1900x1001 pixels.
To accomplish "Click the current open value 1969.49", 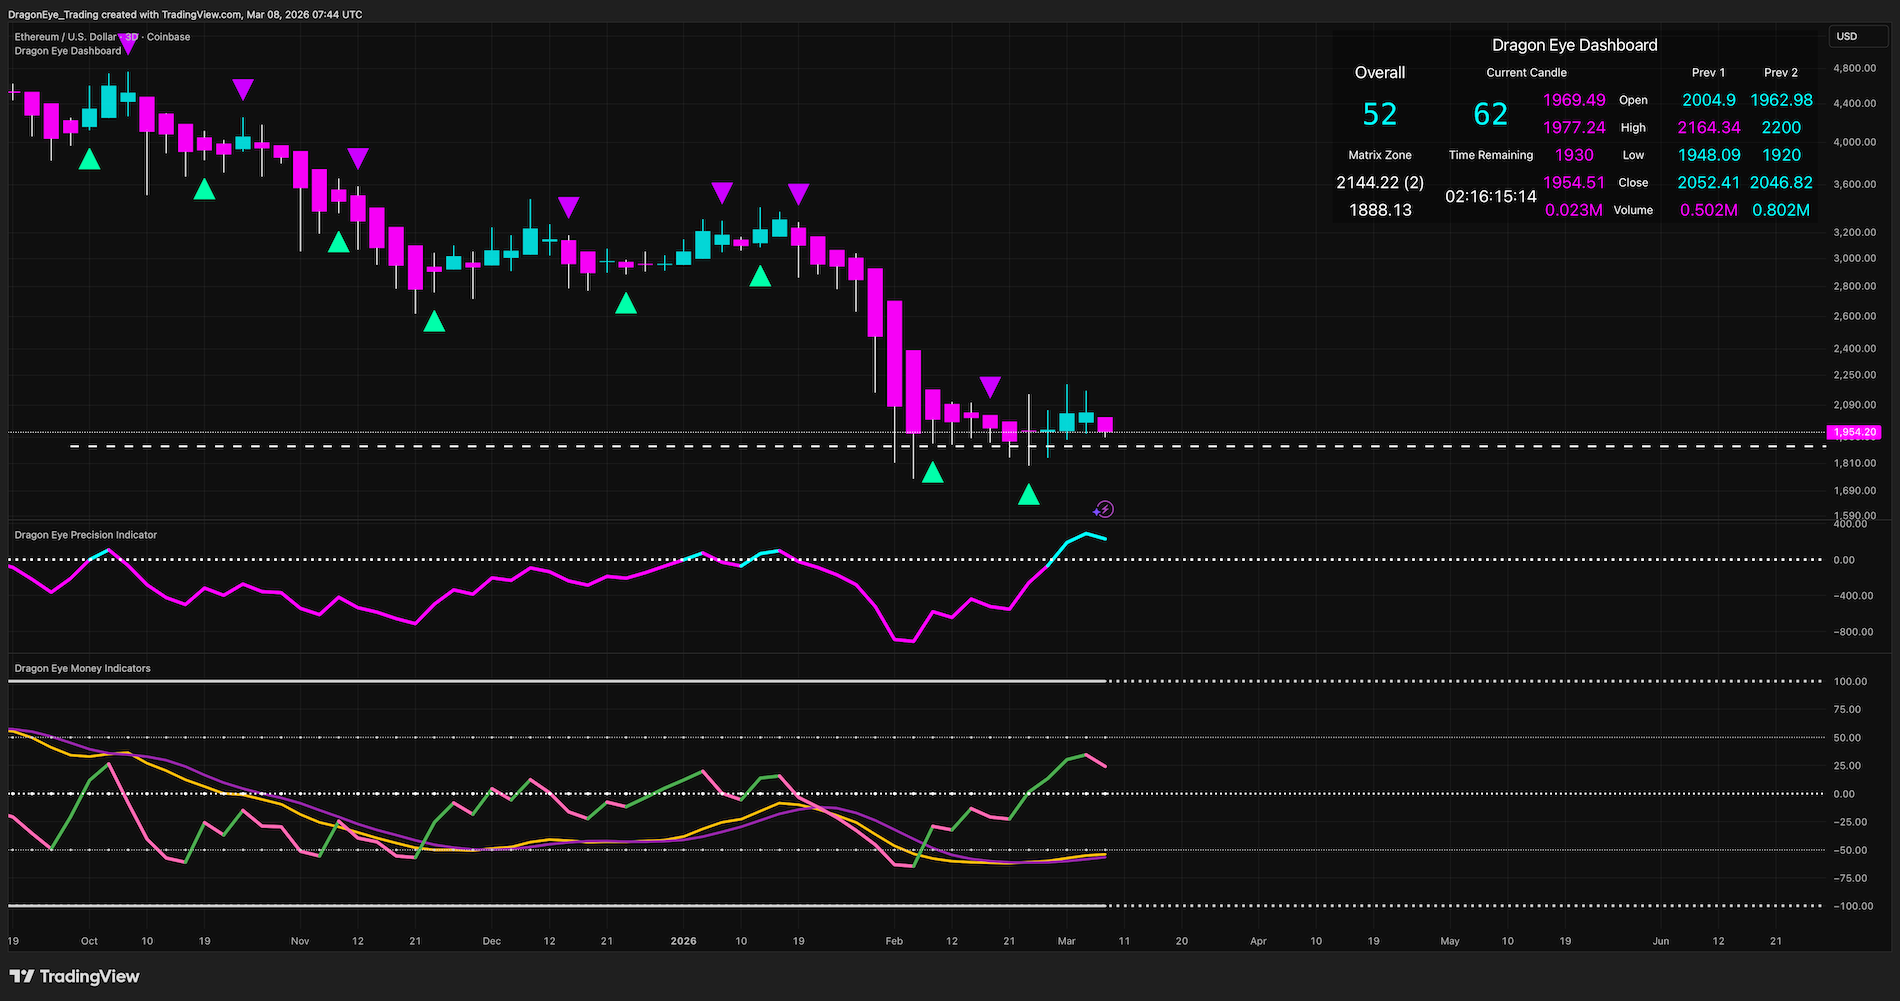I will [1574, 100].
